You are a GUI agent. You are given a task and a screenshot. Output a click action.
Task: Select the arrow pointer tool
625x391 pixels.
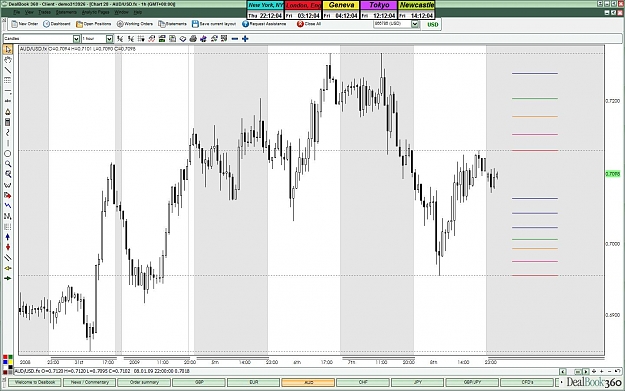coord(8,49)
